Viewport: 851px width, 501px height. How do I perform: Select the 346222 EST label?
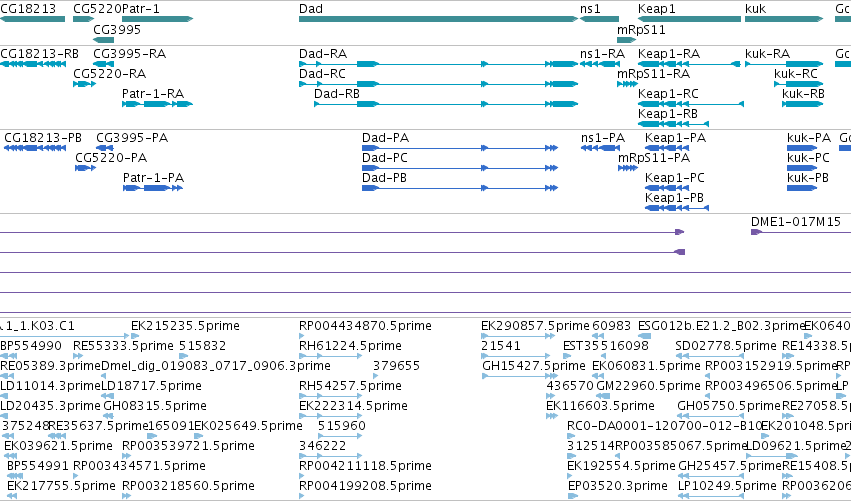point(322,446)
